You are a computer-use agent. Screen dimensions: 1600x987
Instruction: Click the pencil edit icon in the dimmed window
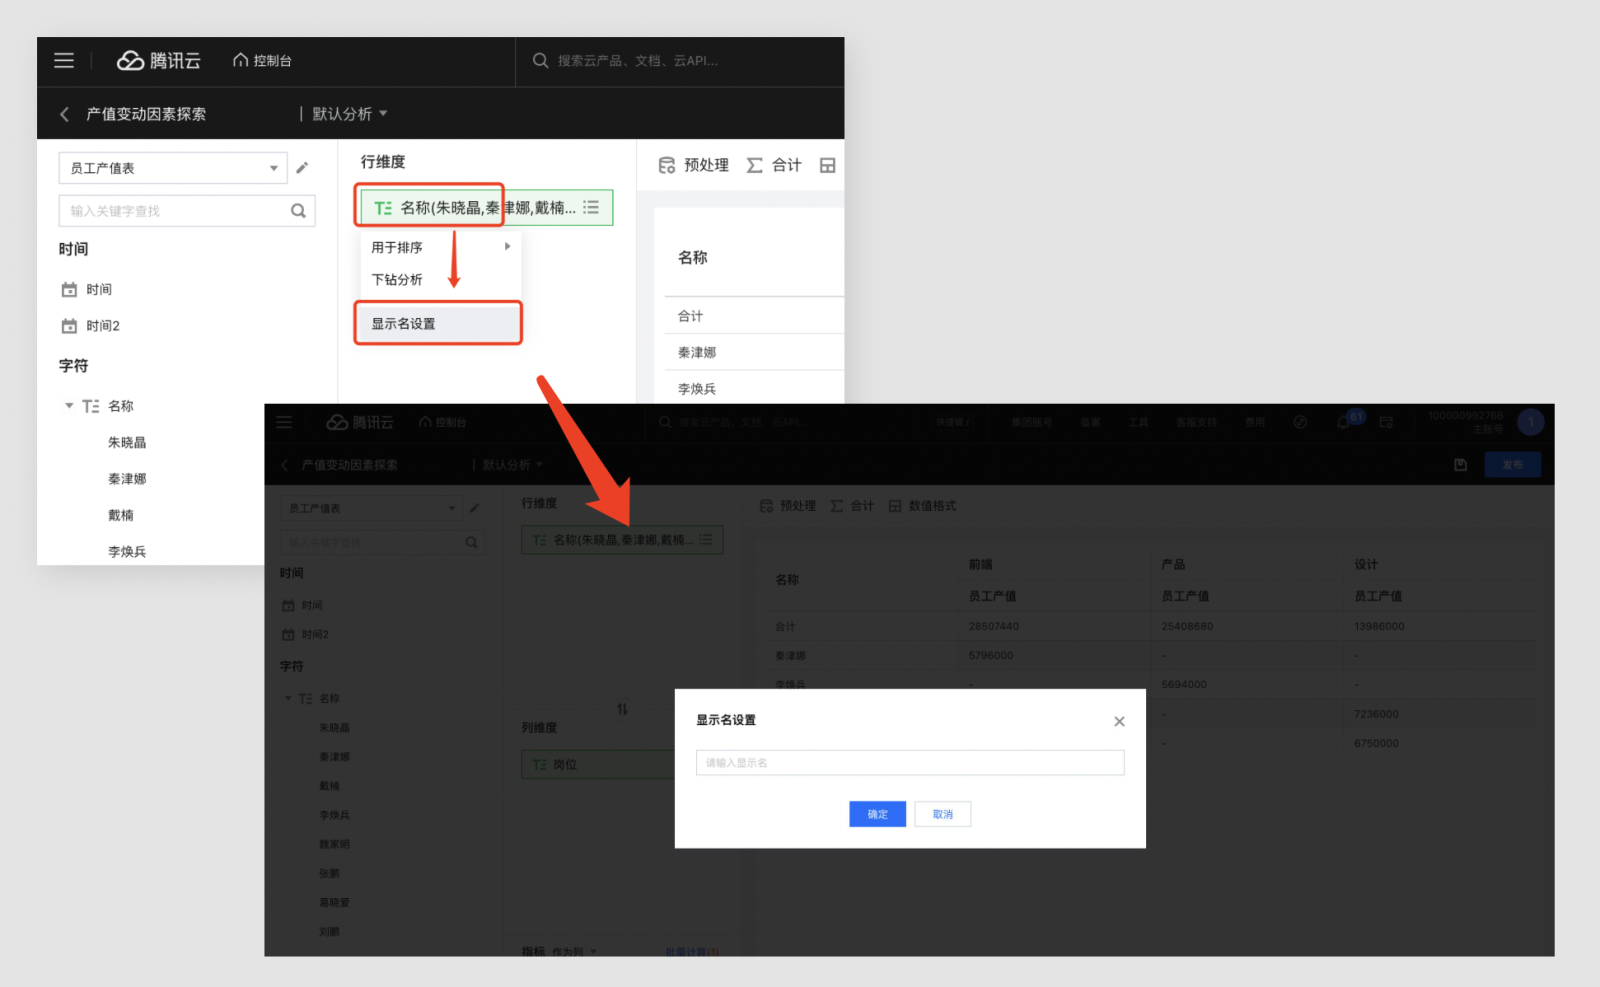click(x=475, y=508)
